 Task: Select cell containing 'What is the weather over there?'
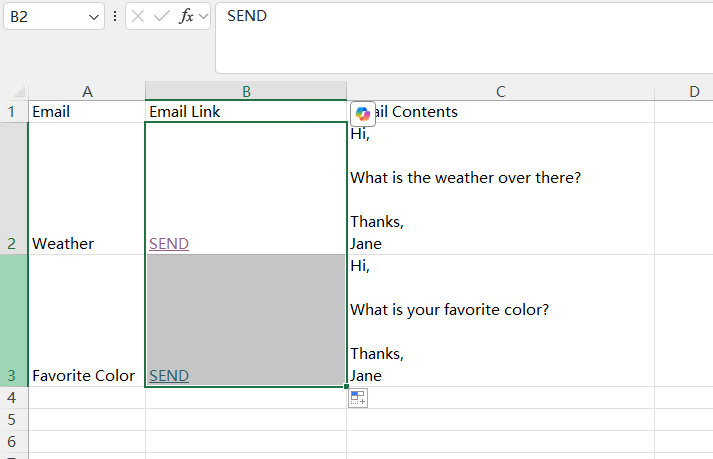[x=501, y=188]
